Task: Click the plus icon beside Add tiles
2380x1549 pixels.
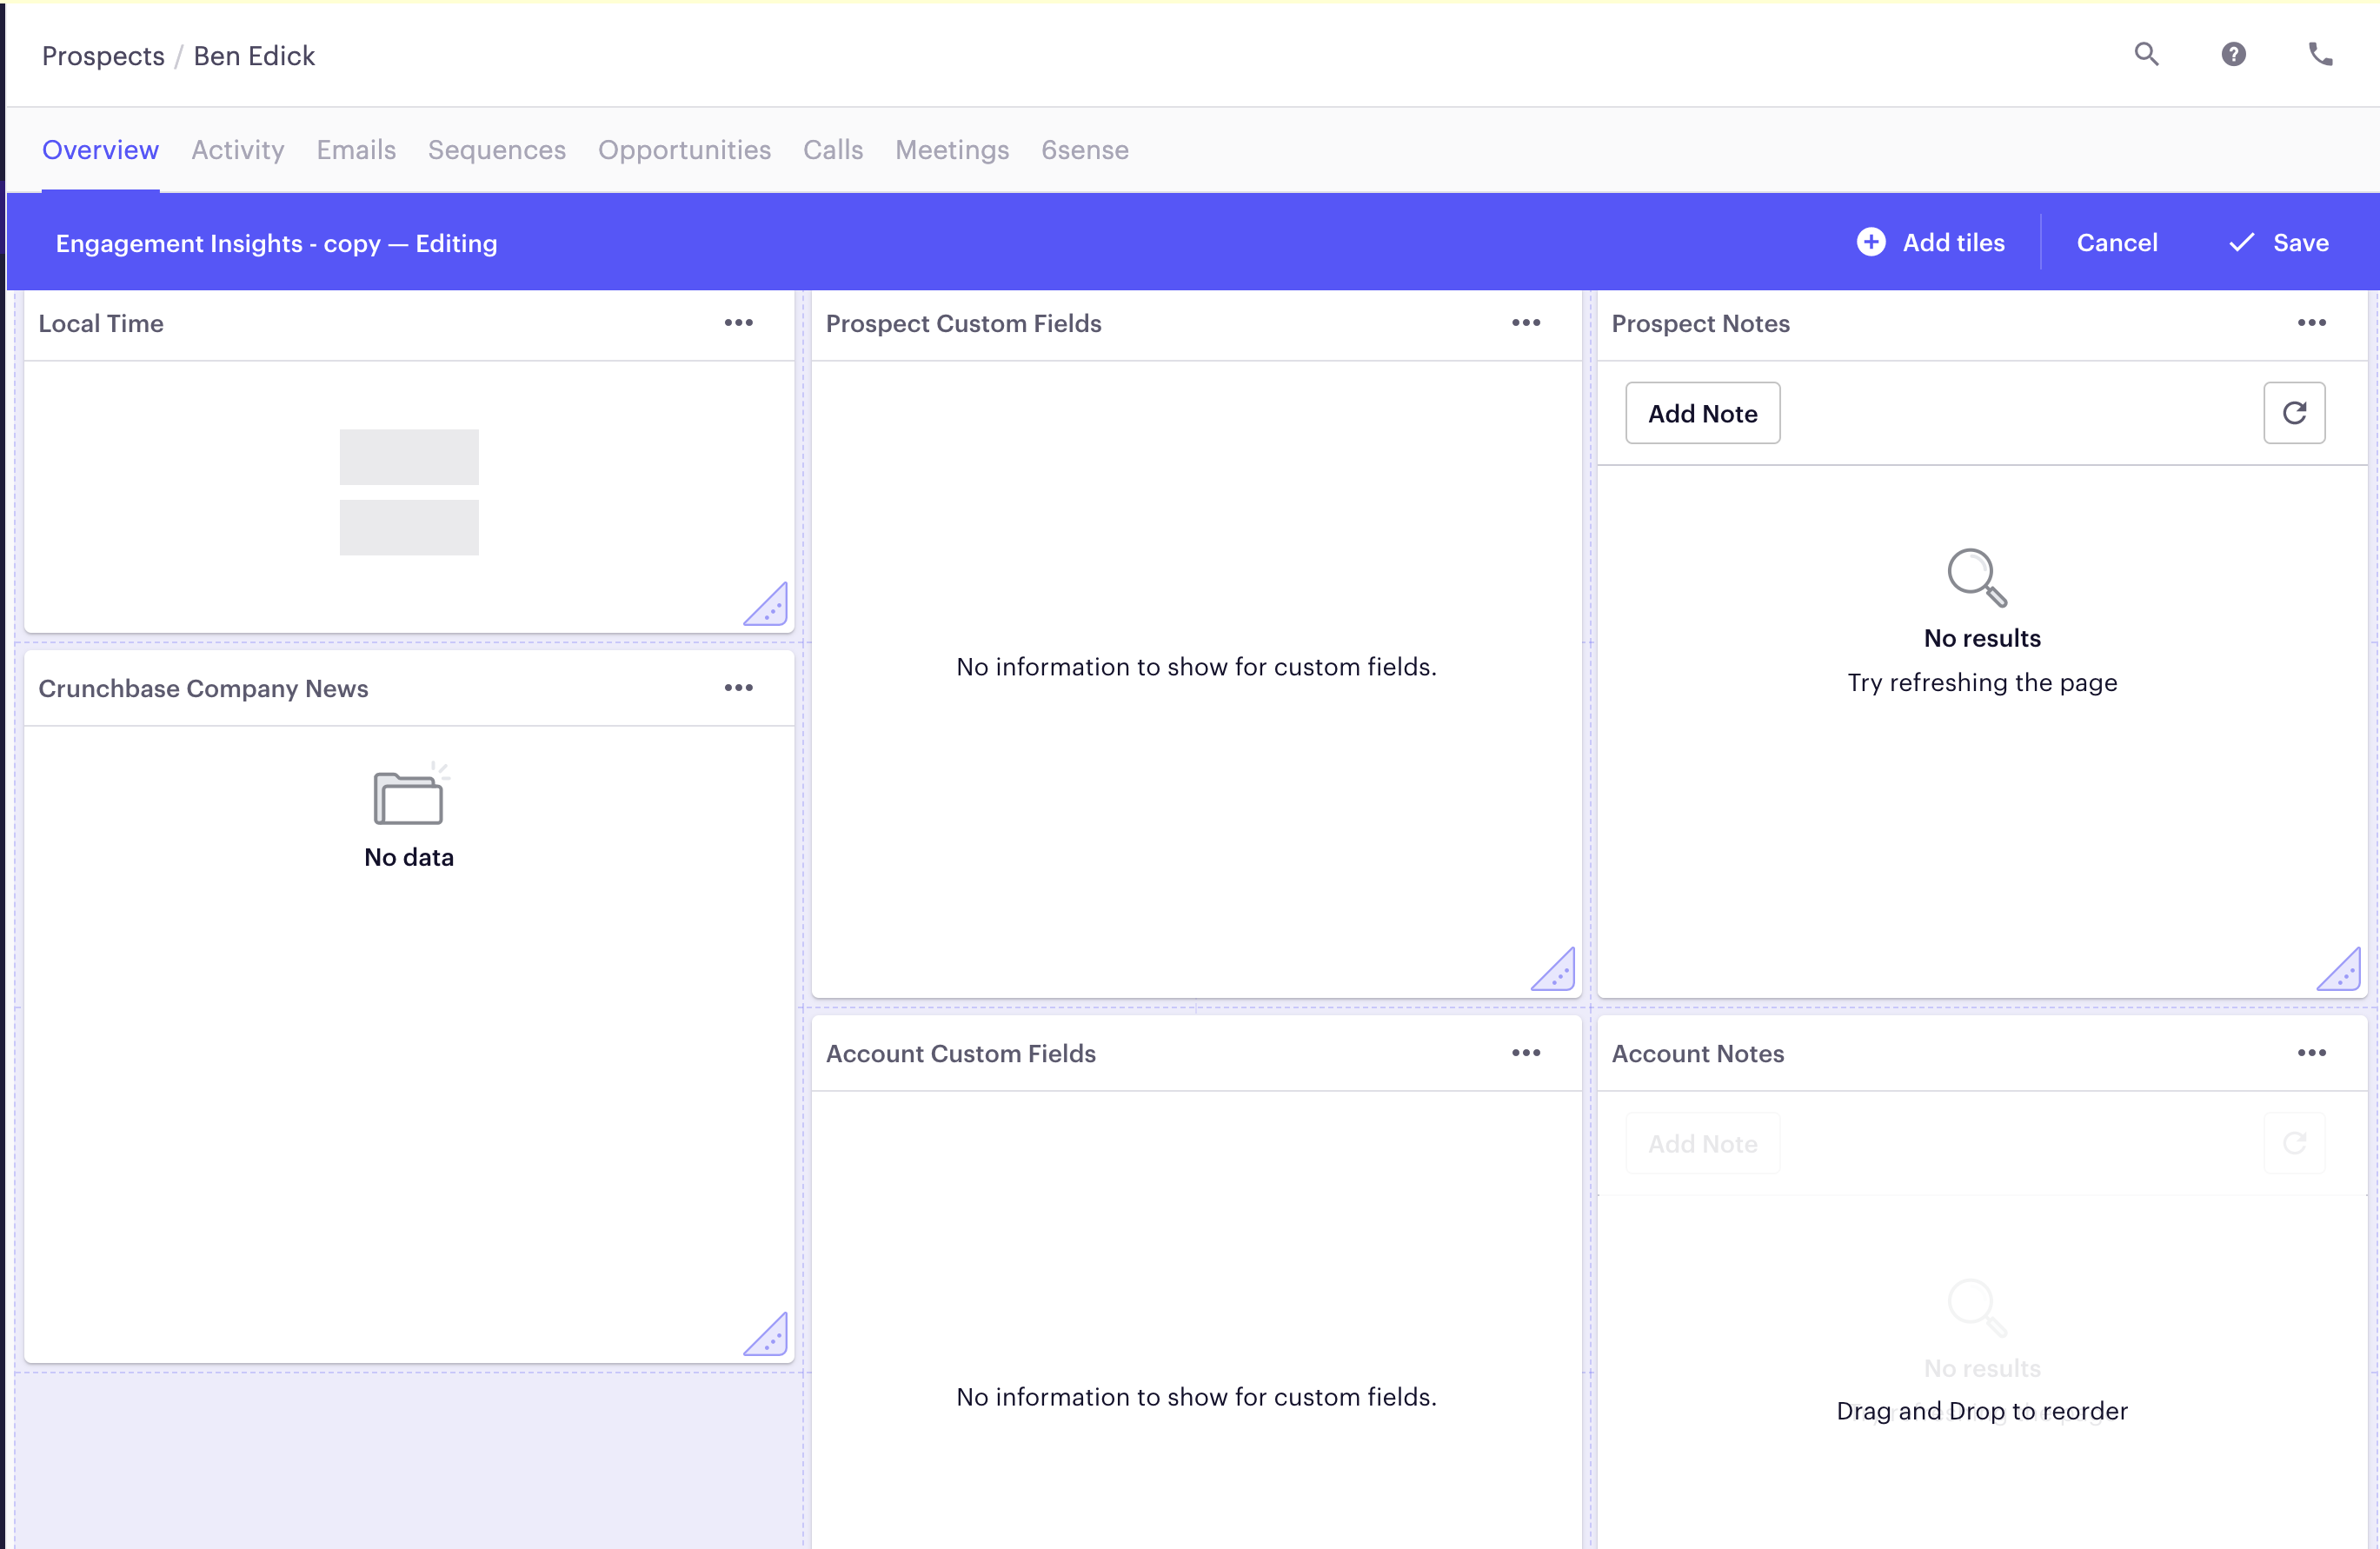Action: [1871, 242]
